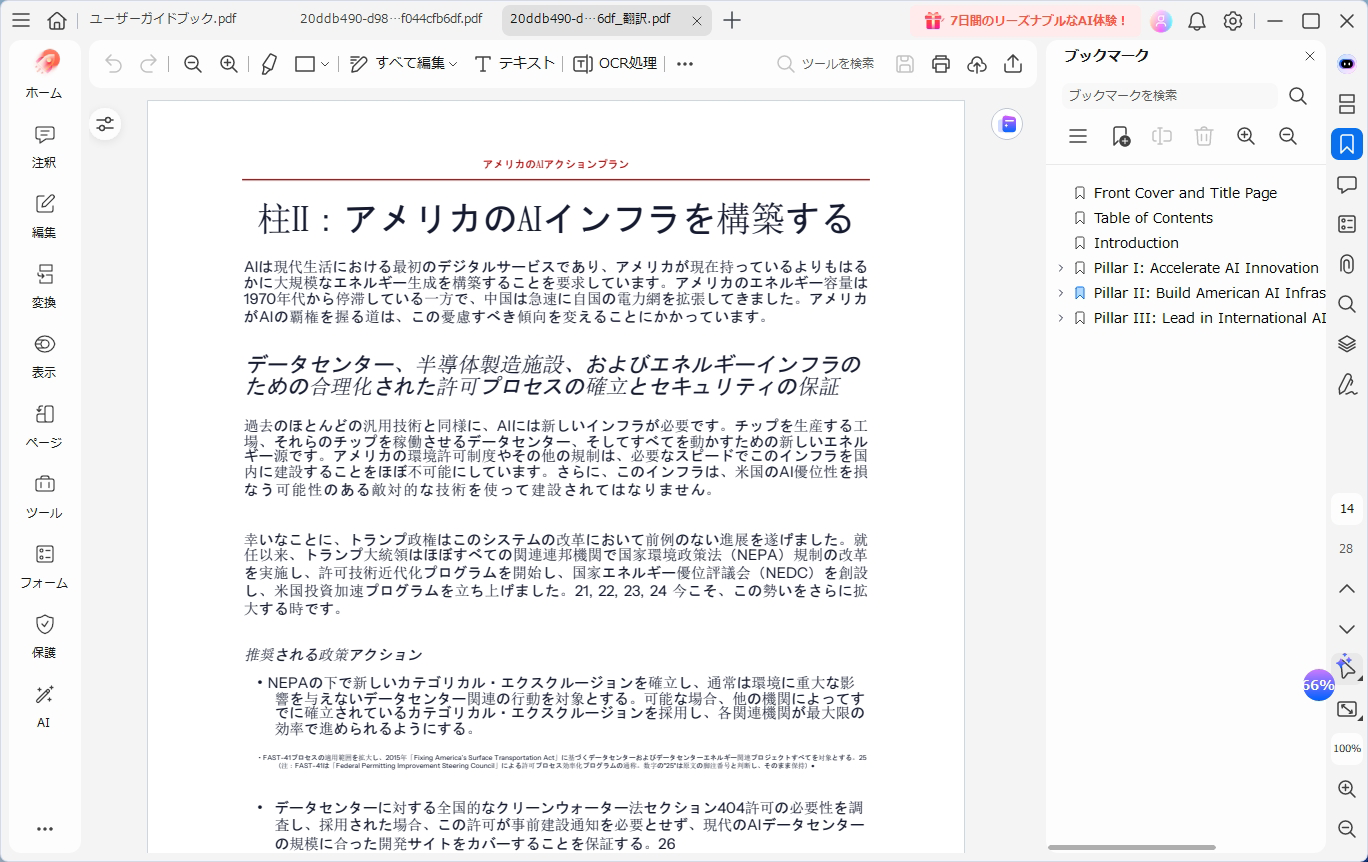Expand the Pillar II bookmark

coord(1060,293)
